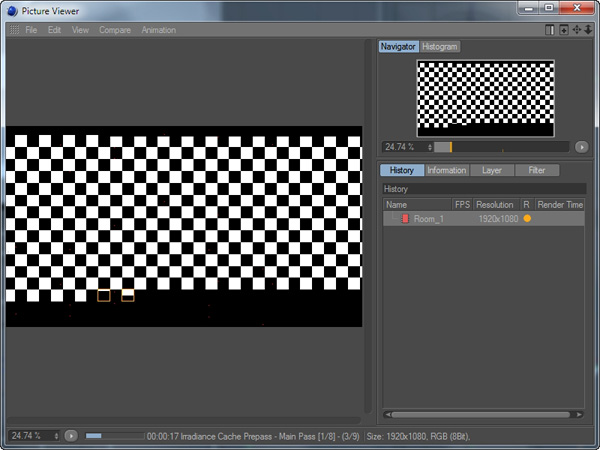Open the File menu
The image size is (600, 450).
point(31,30)
